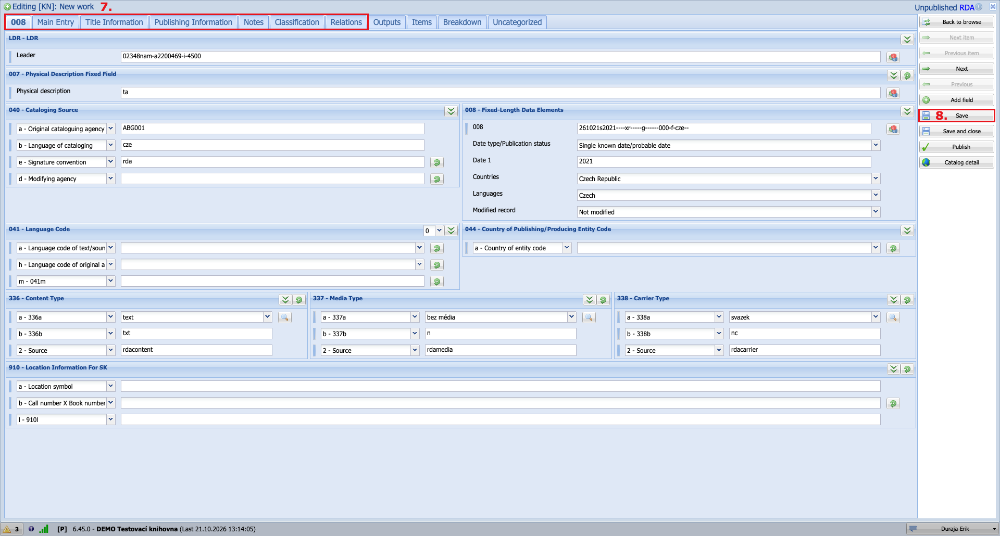Switch to the Uncategorized tab

[x=517, y=22]
